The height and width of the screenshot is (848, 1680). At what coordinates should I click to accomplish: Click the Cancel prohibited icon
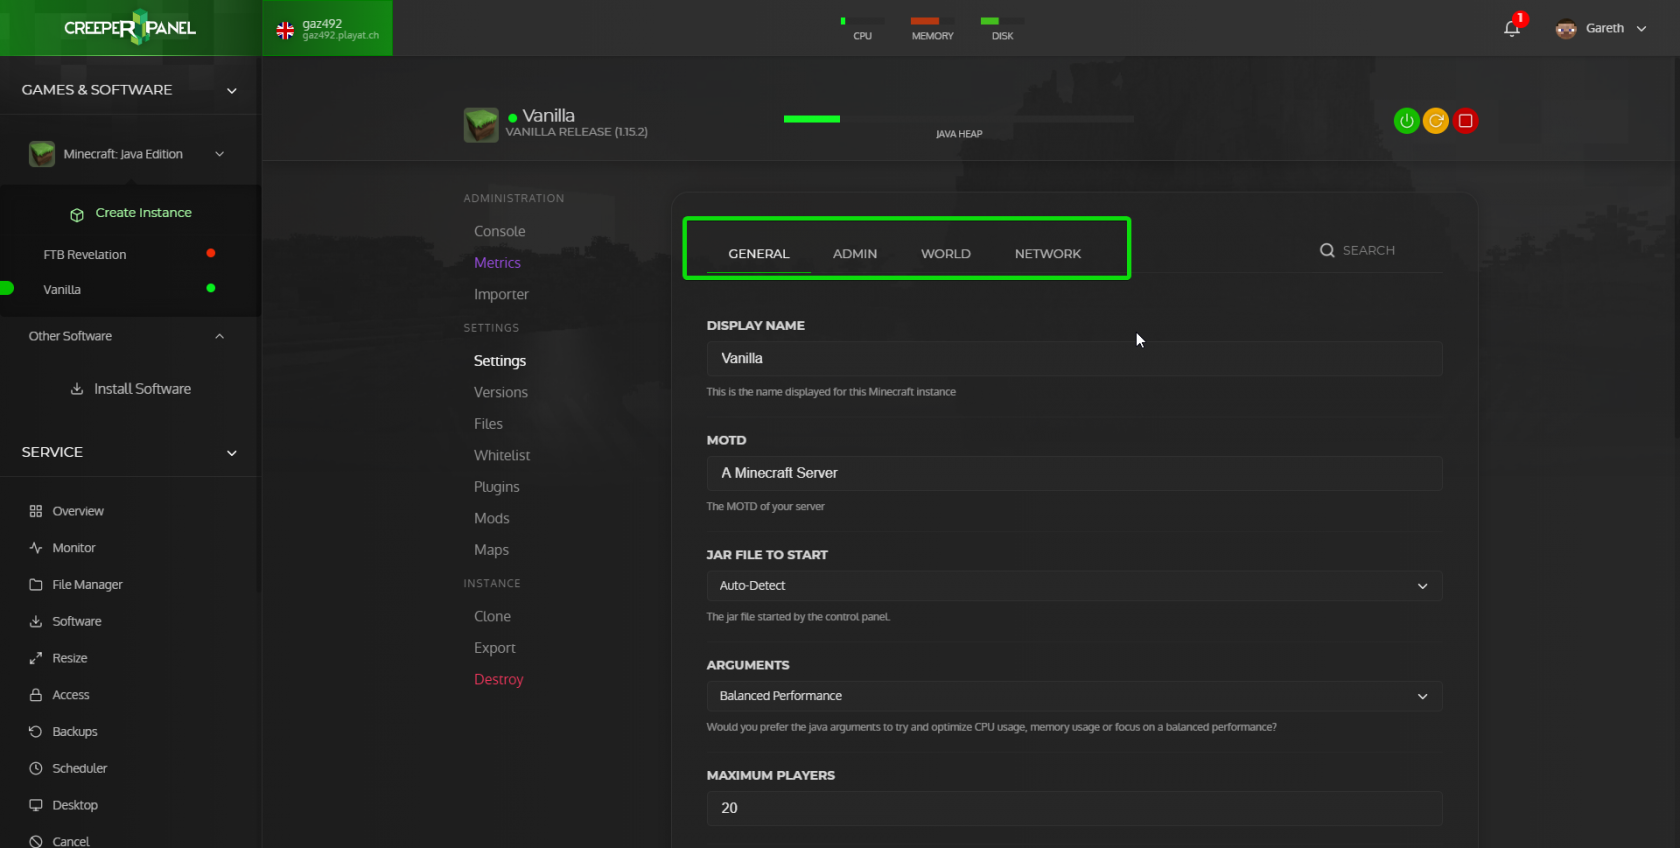[36, 841]
